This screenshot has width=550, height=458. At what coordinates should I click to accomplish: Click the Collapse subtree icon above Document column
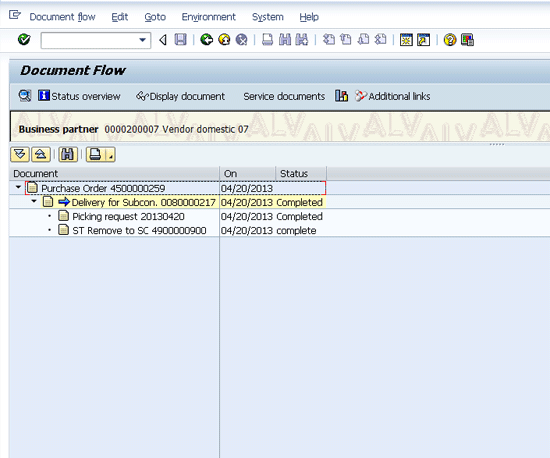tap(41, 154)
